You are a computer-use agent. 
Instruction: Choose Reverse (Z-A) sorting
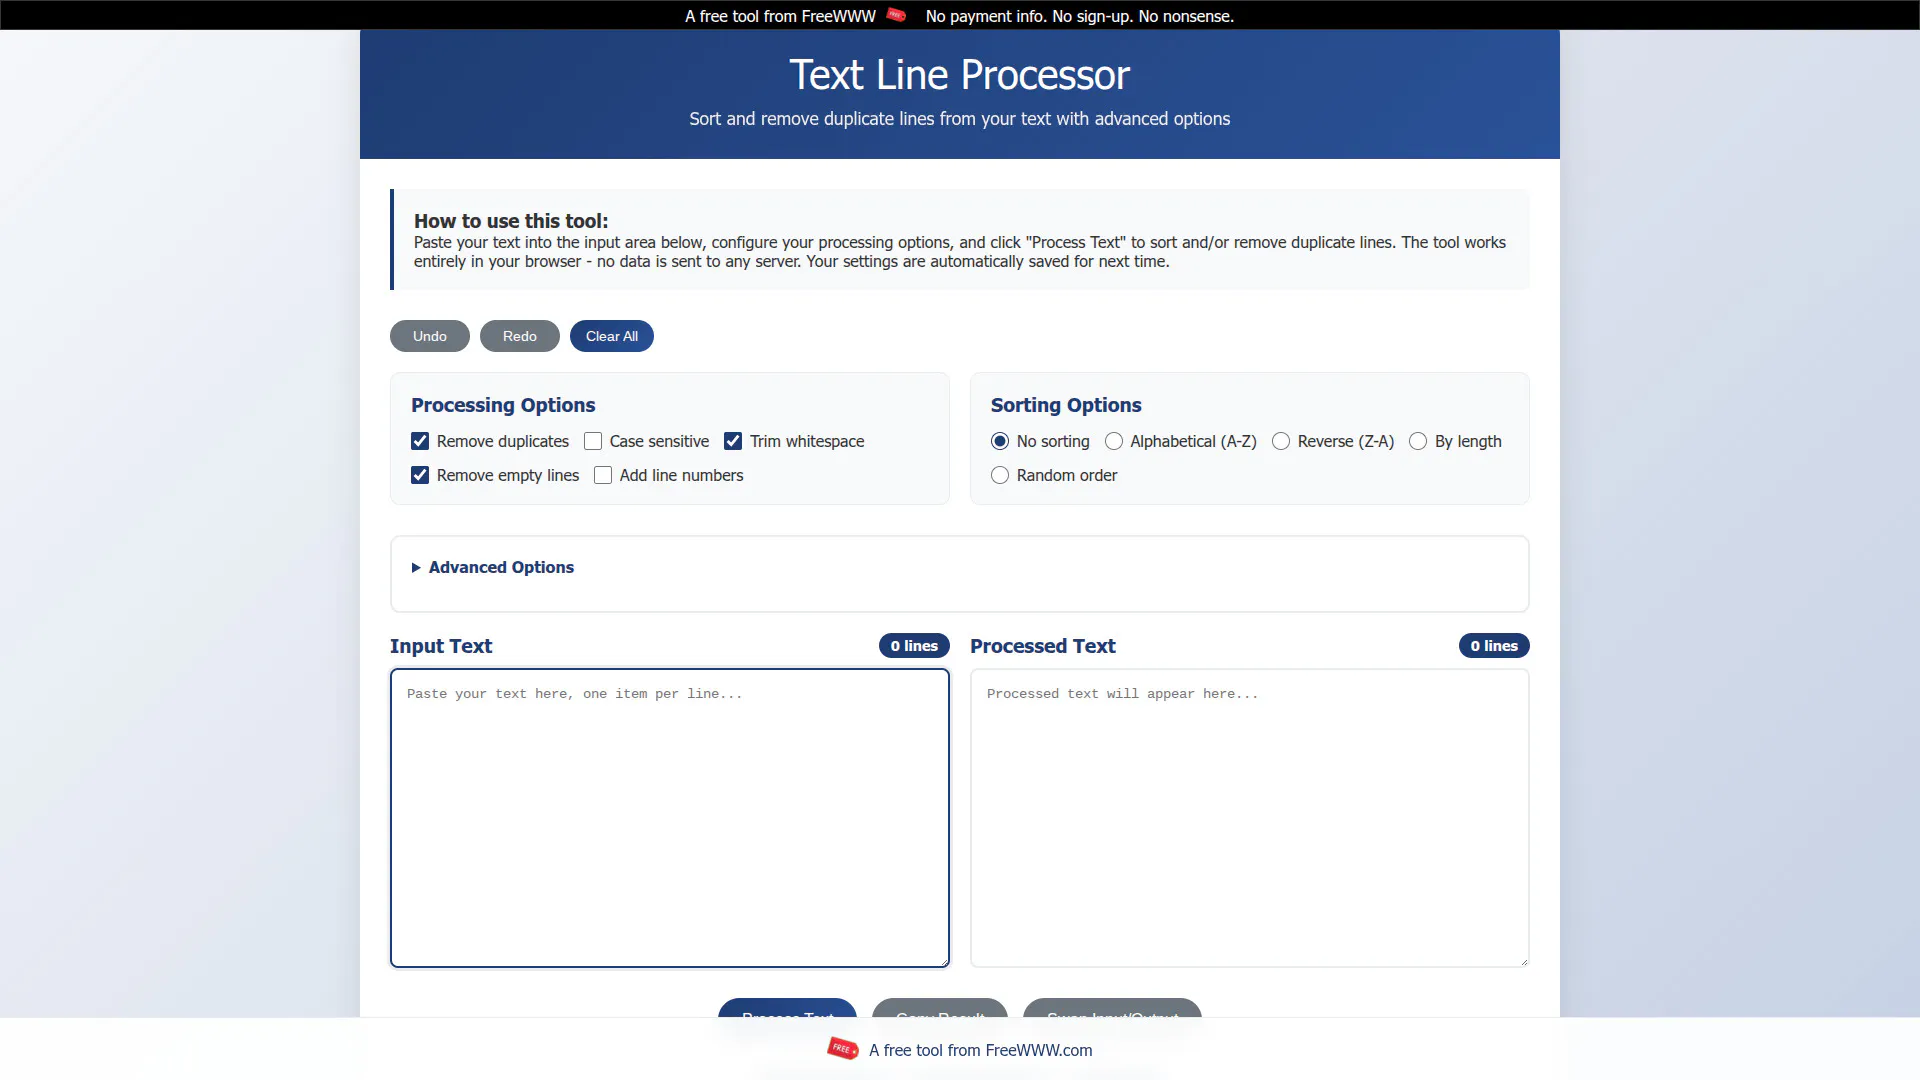coord(1281,441)
